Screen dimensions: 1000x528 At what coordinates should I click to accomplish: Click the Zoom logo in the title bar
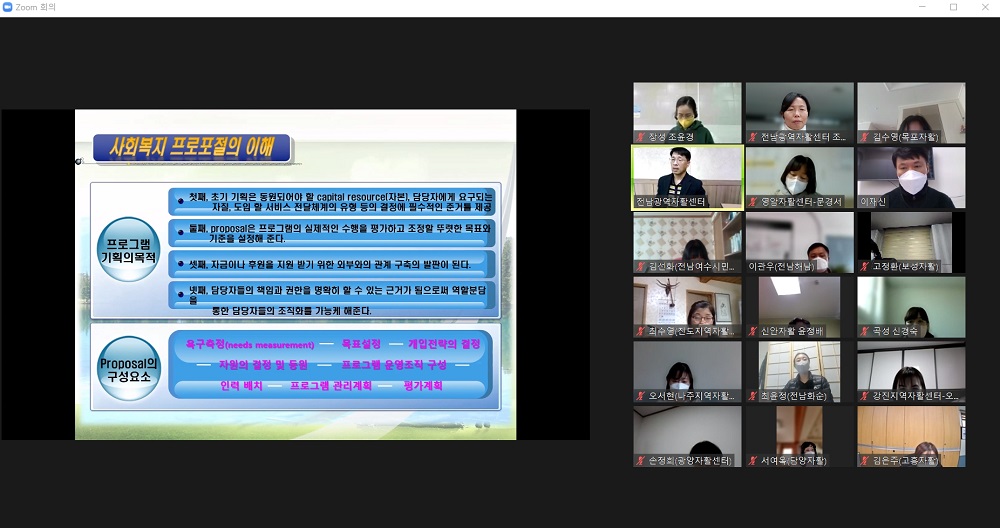pyautogui.click(x=9, y=7)
